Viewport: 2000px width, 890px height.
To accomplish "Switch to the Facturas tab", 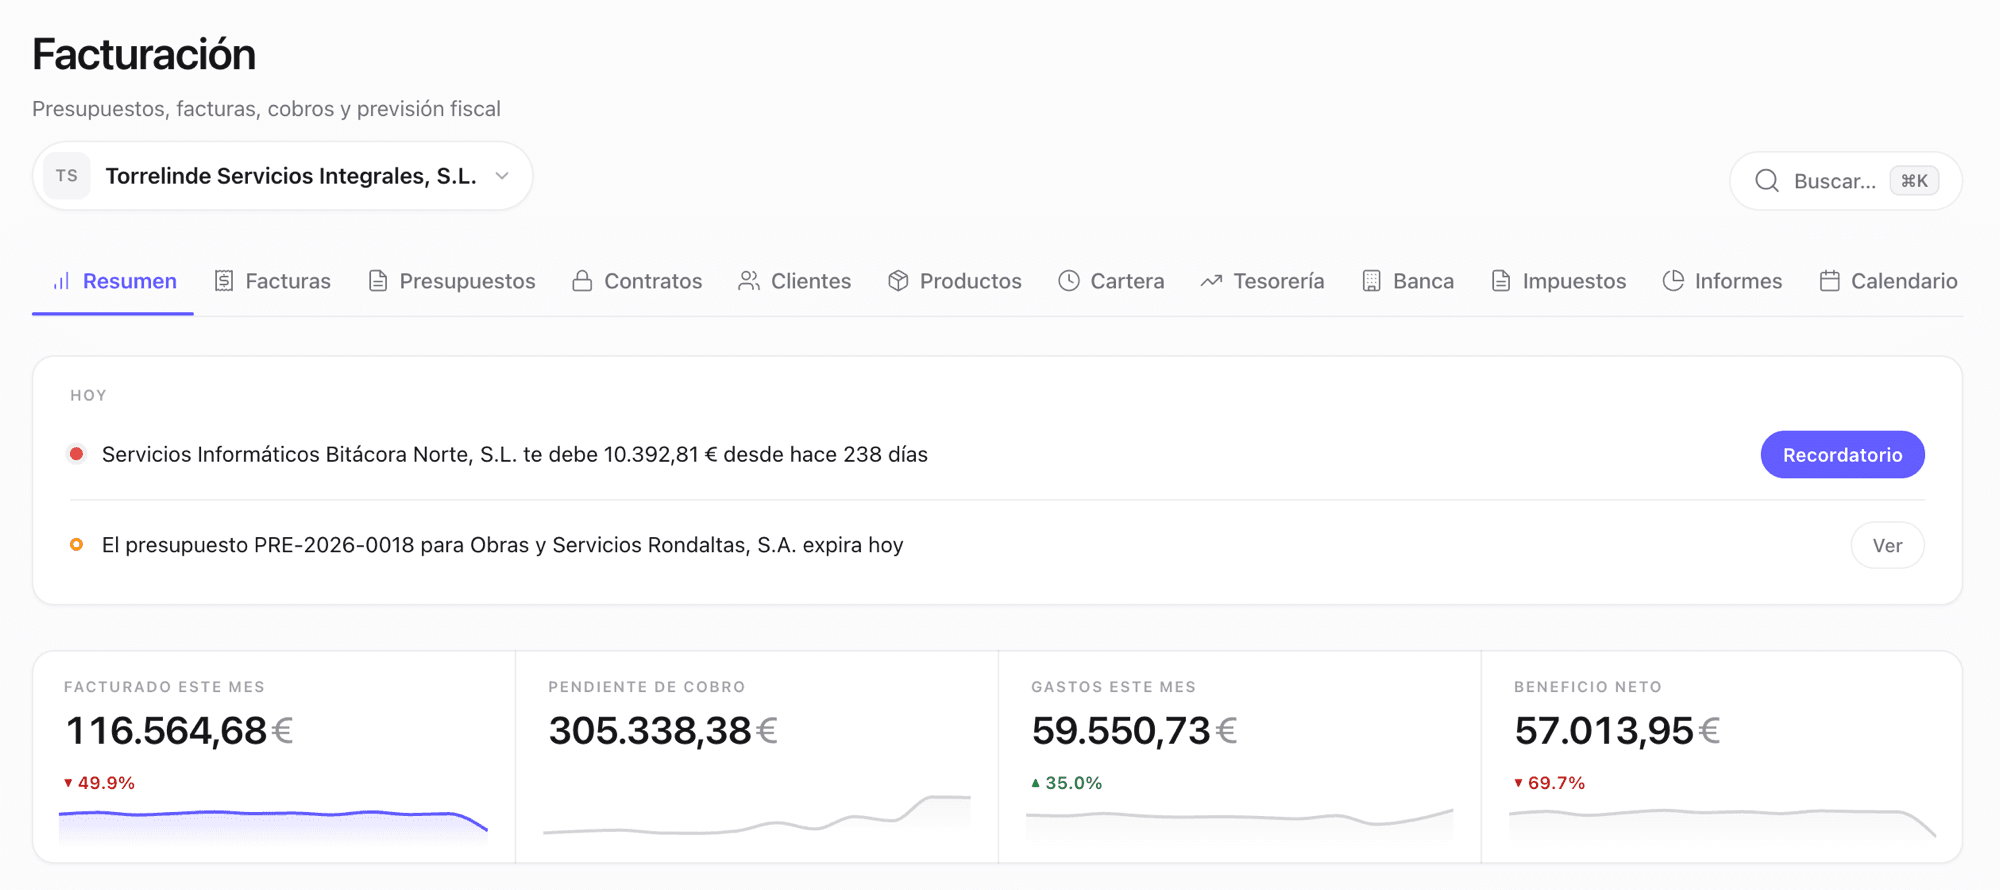I will (272, 281).
